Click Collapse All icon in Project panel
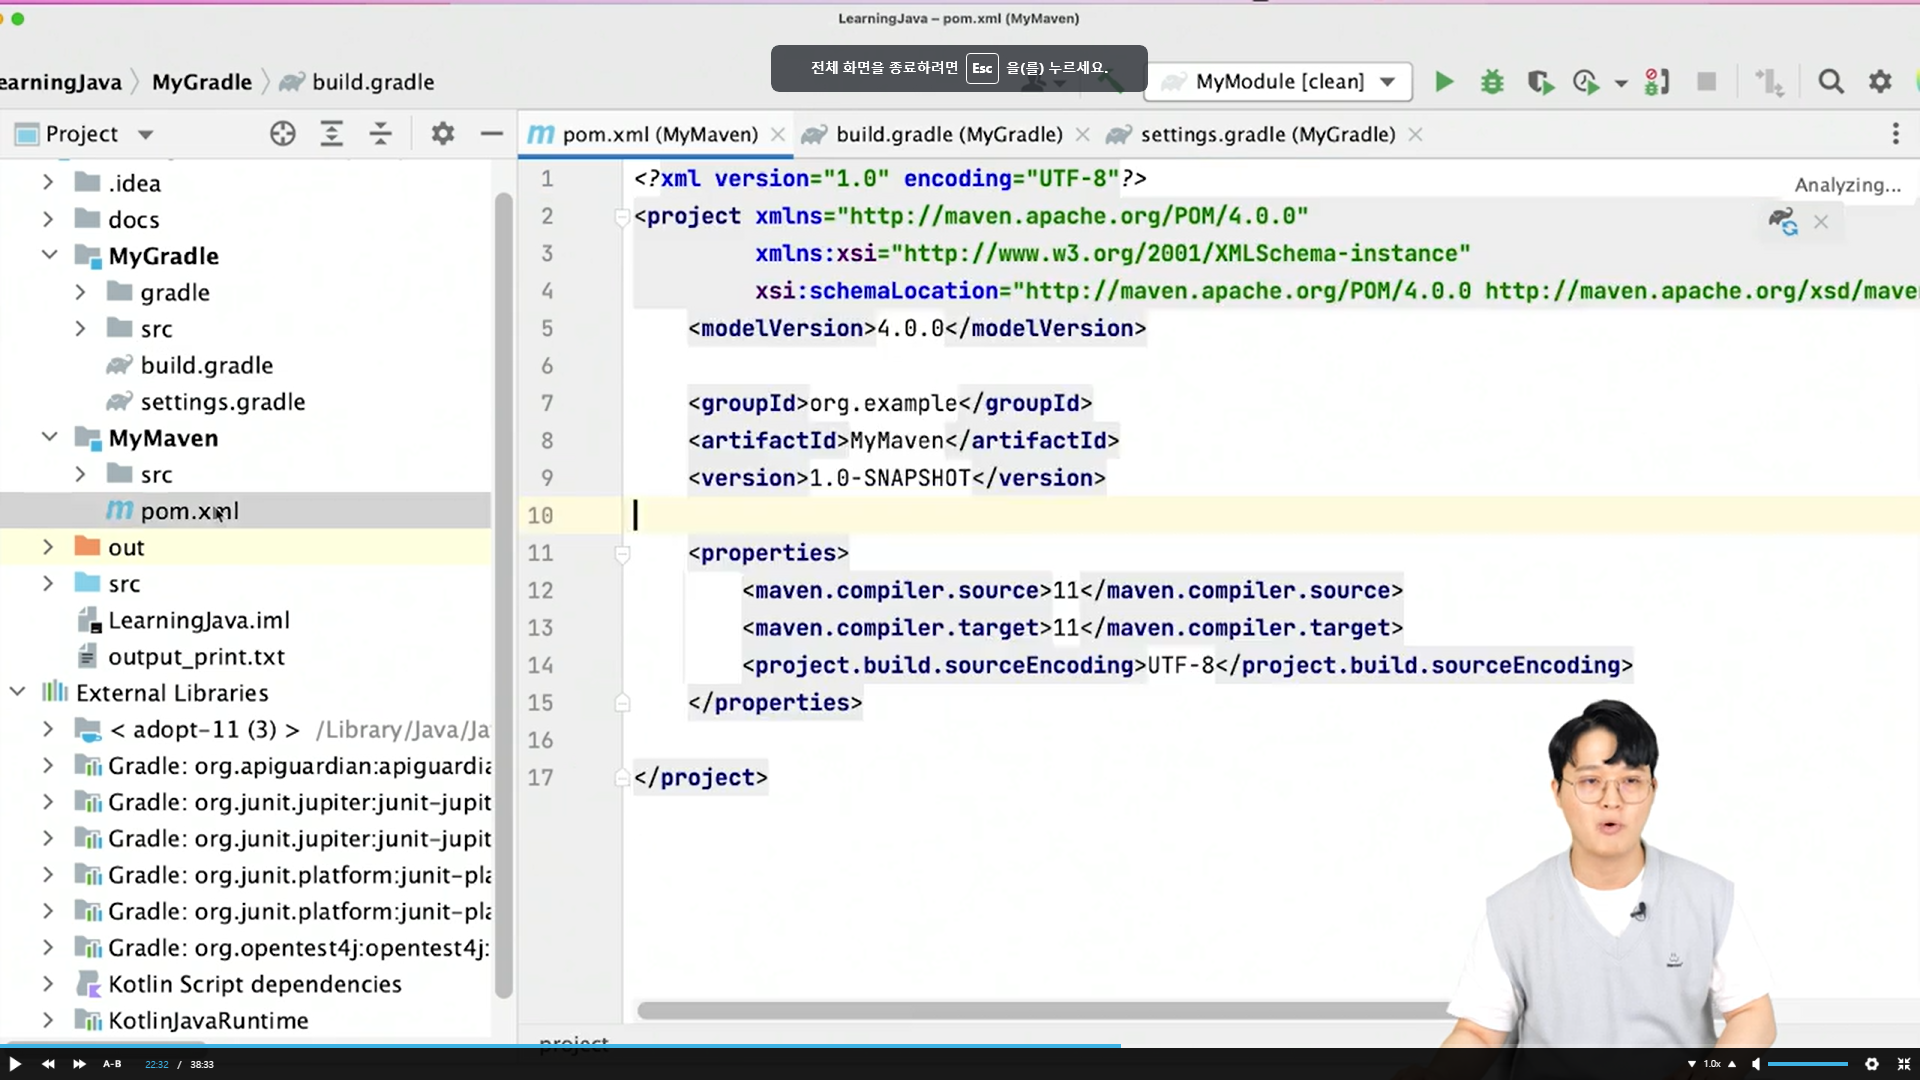 click(x=381, y=134)
